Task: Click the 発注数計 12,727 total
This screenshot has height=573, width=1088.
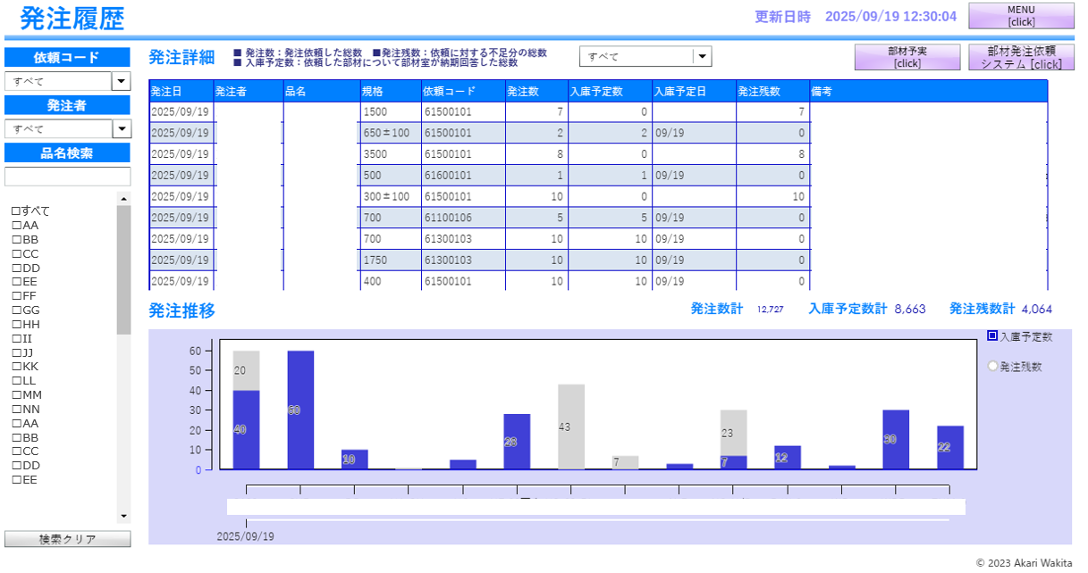Action: (x=737, y=309)
